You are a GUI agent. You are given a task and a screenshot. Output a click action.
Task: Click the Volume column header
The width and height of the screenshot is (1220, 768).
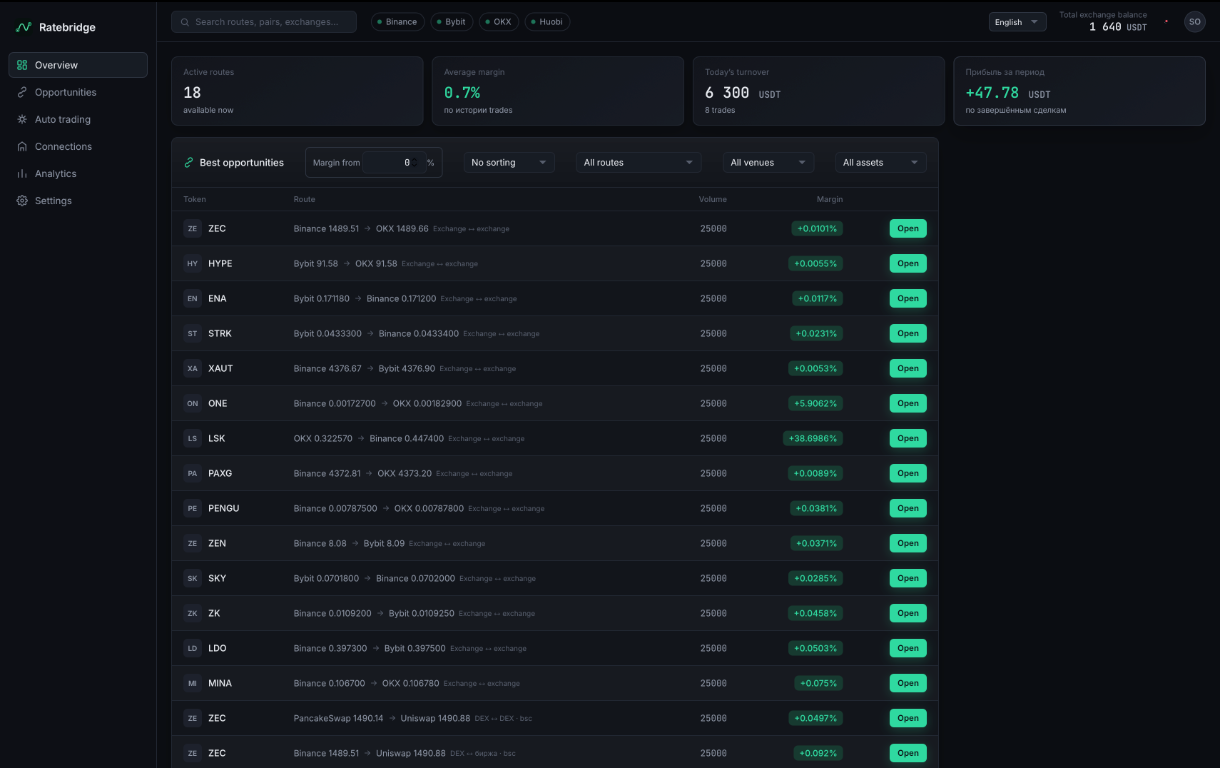pyautogui.click(x=713, y=199)
